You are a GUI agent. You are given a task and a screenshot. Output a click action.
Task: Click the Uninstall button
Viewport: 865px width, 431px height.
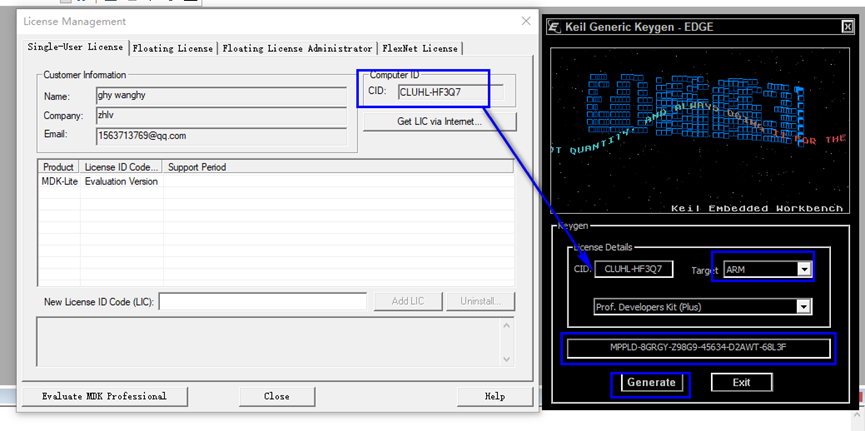tap(480, 301)
